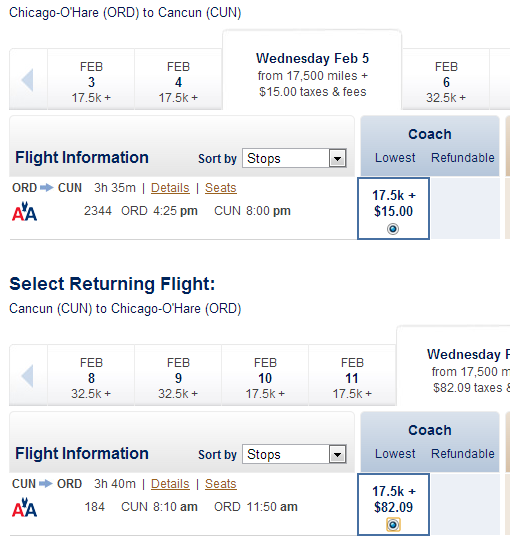Click the American Airlines logo on flight 184
510x560 pixels.
click(24, 508)
